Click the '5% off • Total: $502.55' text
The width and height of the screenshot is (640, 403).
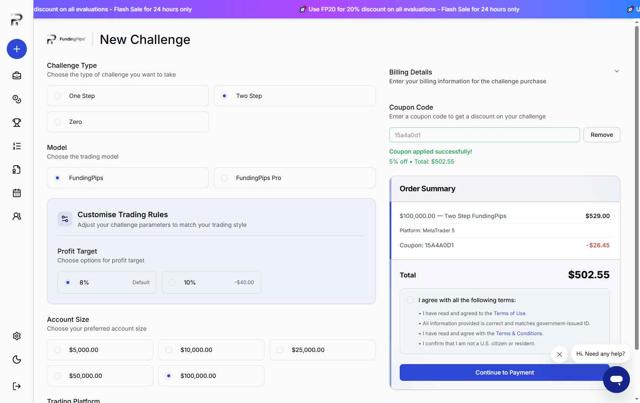click(422, 162)
